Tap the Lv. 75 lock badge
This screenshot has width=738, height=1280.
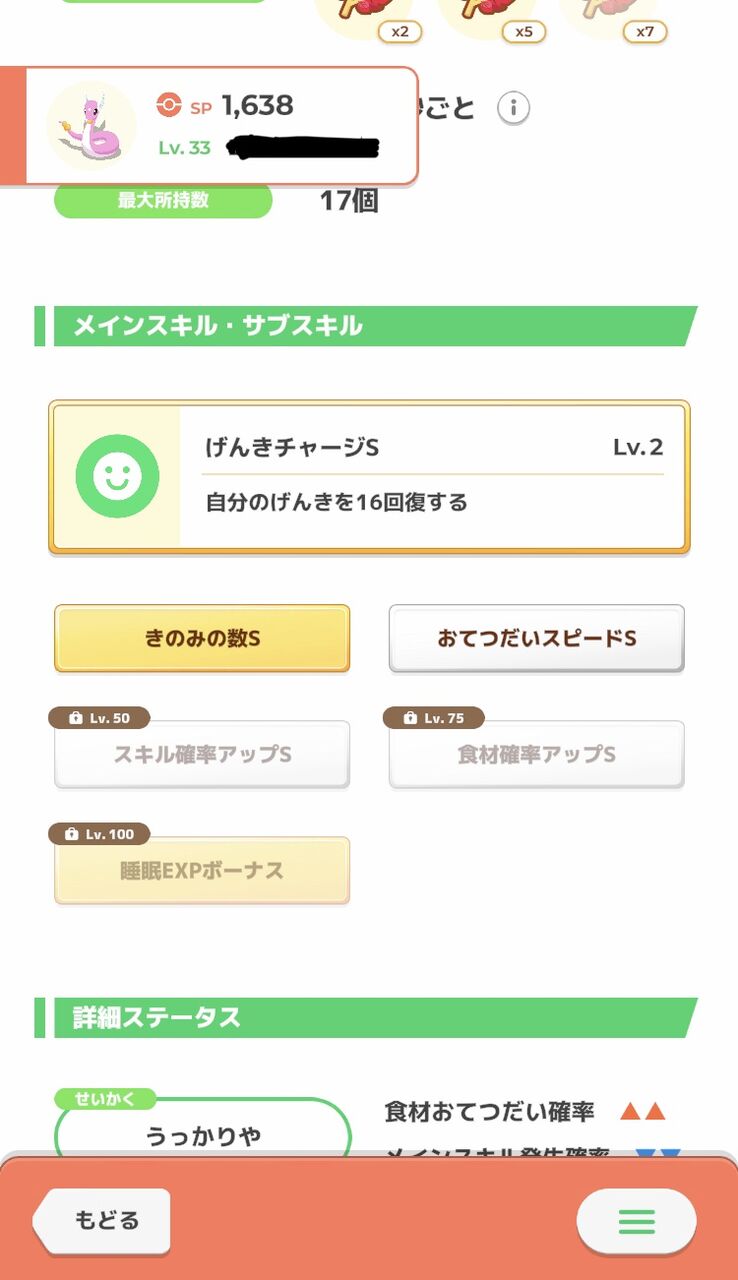(434, 718)
